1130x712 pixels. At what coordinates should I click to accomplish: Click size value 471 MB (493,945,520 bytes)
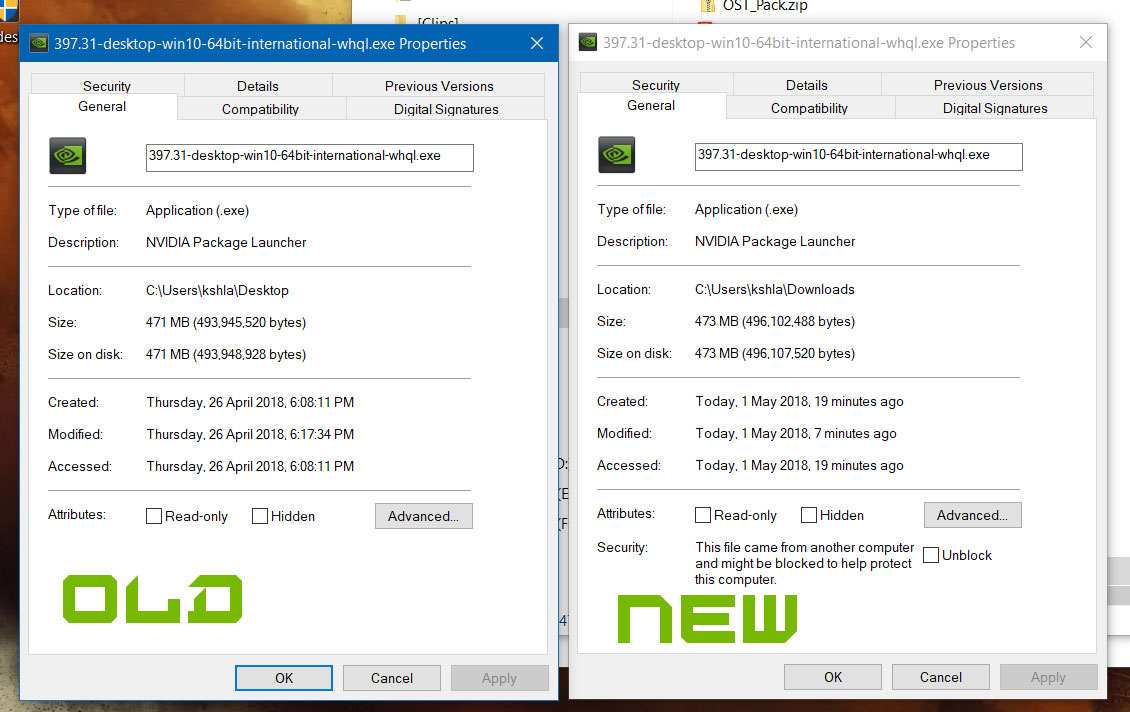click(x=226, y=322)
